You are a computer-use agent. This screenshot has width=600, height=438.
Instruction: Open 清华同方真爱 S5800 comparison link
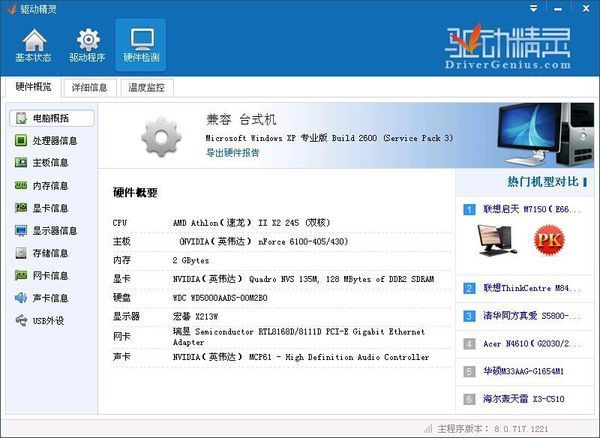tap(532, 316)
